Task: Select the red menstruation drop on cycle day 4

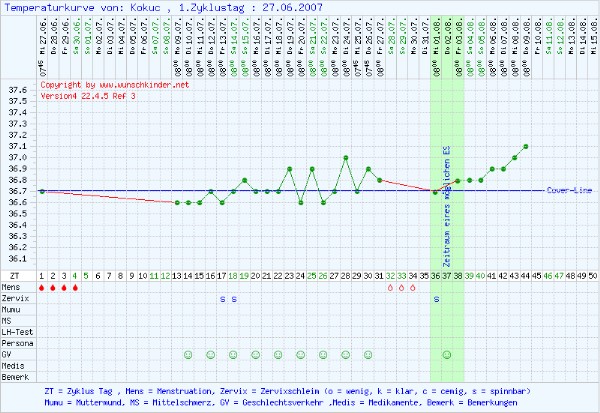Action: [77, 288]
